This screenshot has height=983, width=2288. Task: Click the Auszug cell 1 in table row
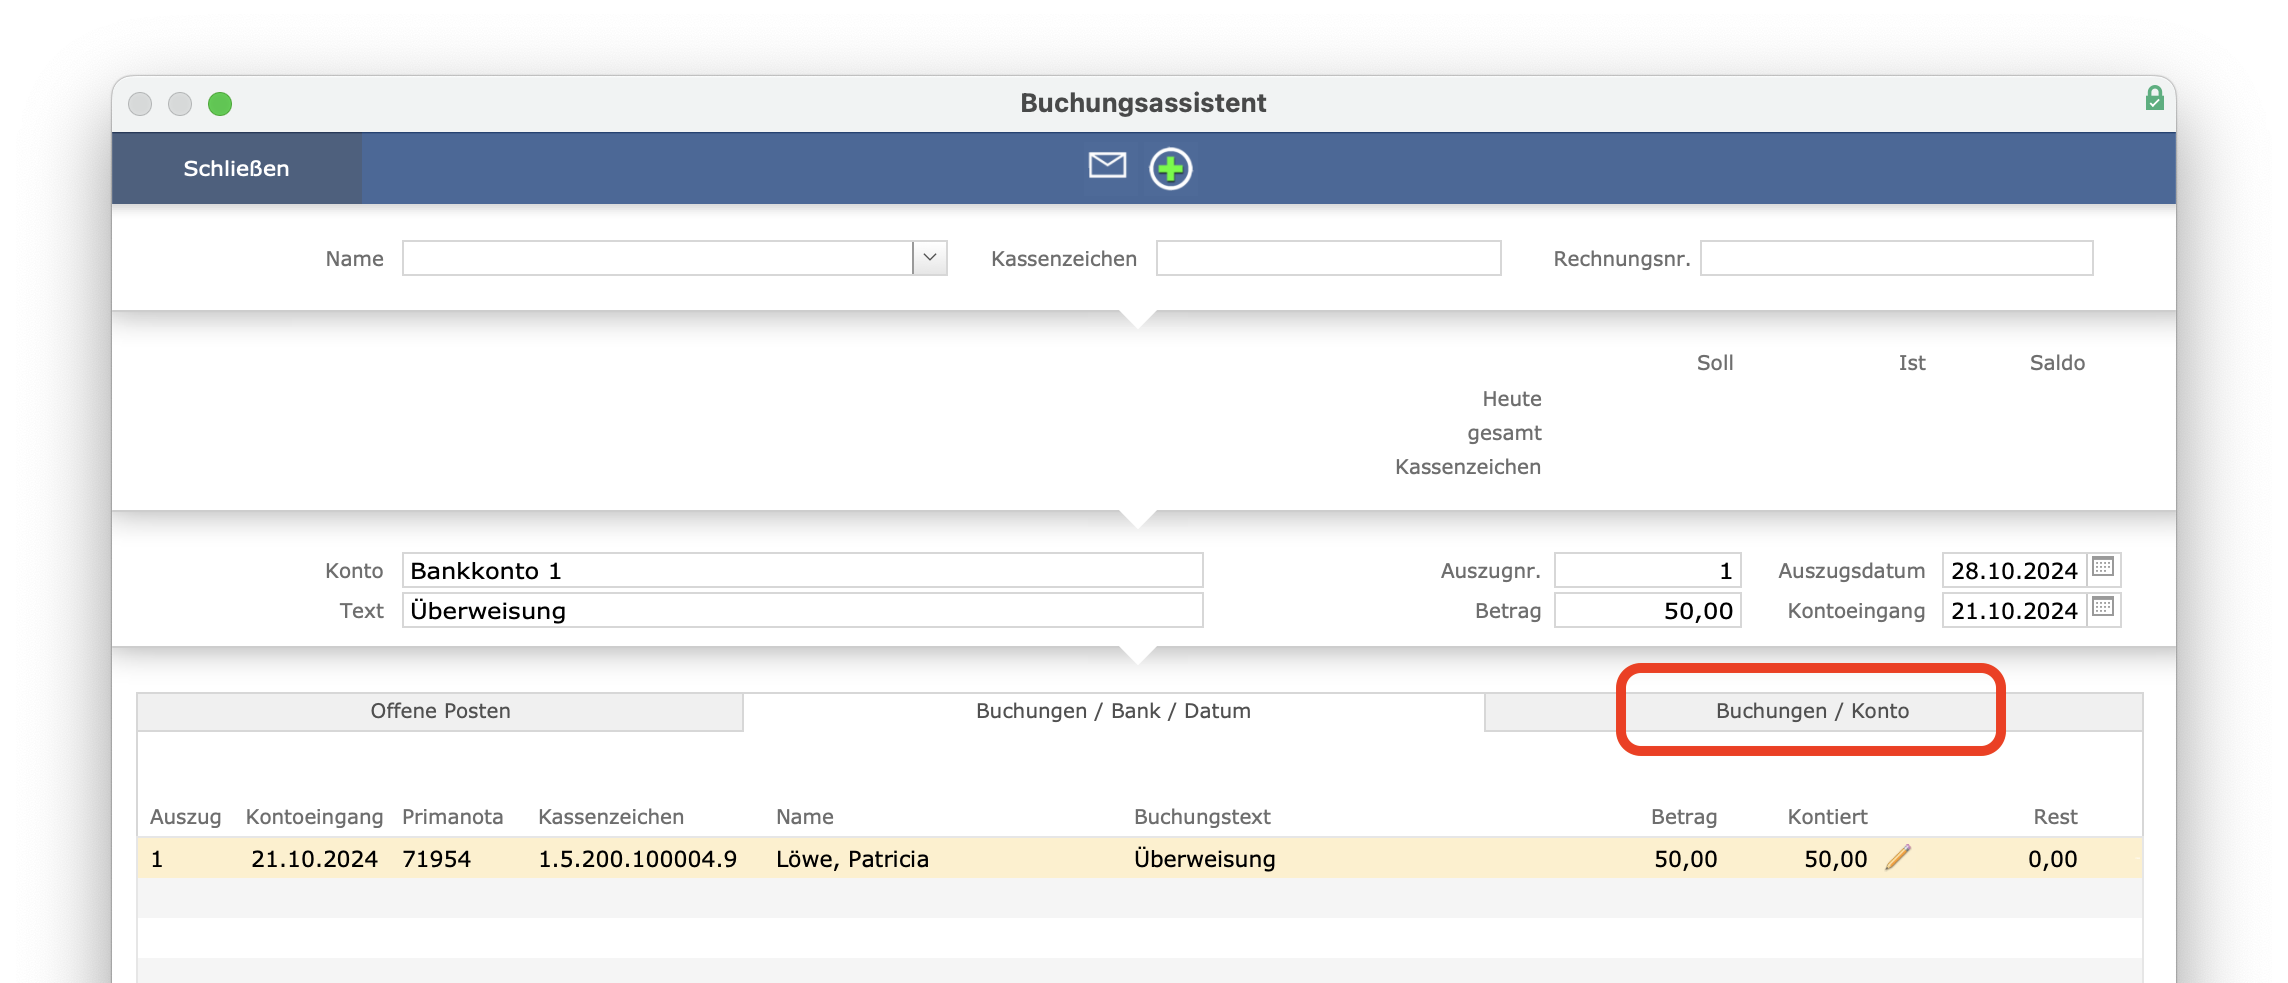(157, 859)
